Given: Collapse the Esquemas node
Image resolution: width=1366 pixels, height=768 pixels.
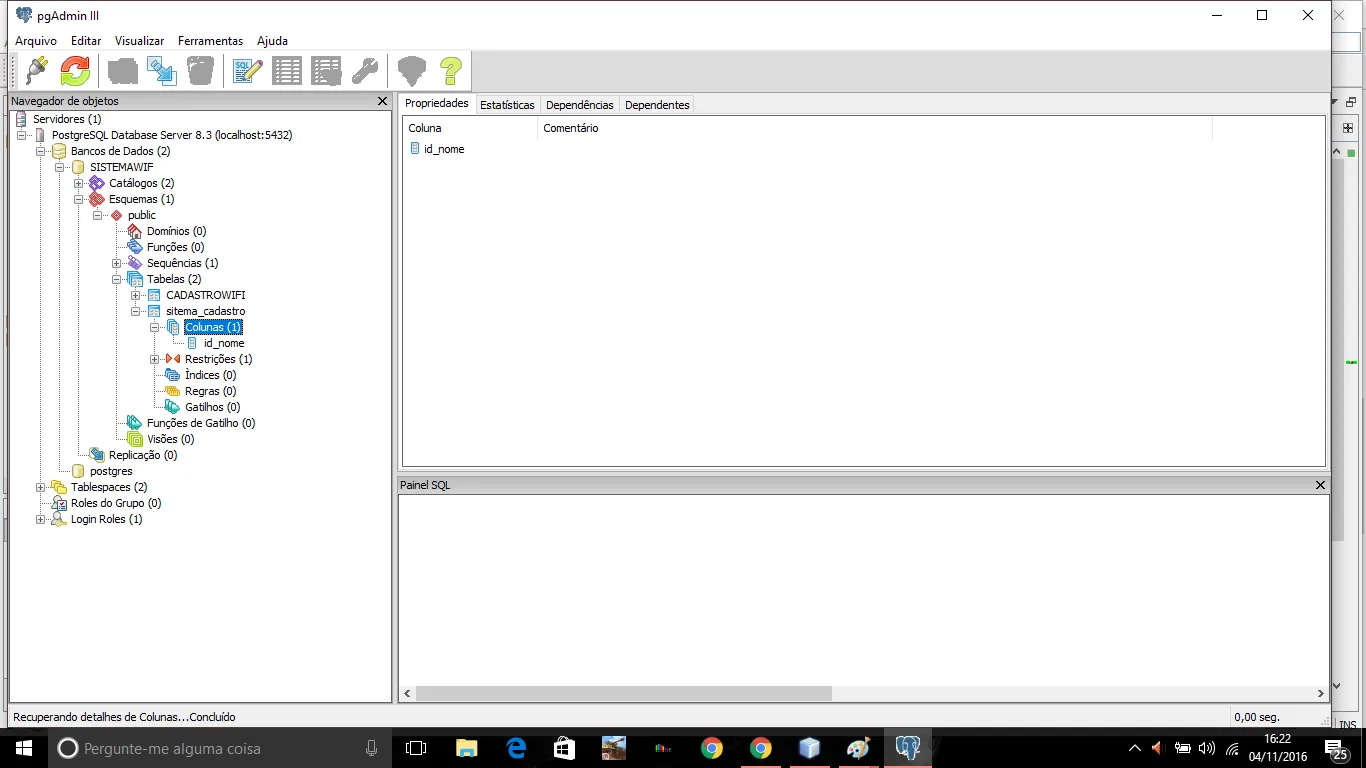Looking at the screenshot, I should point(78,199).
